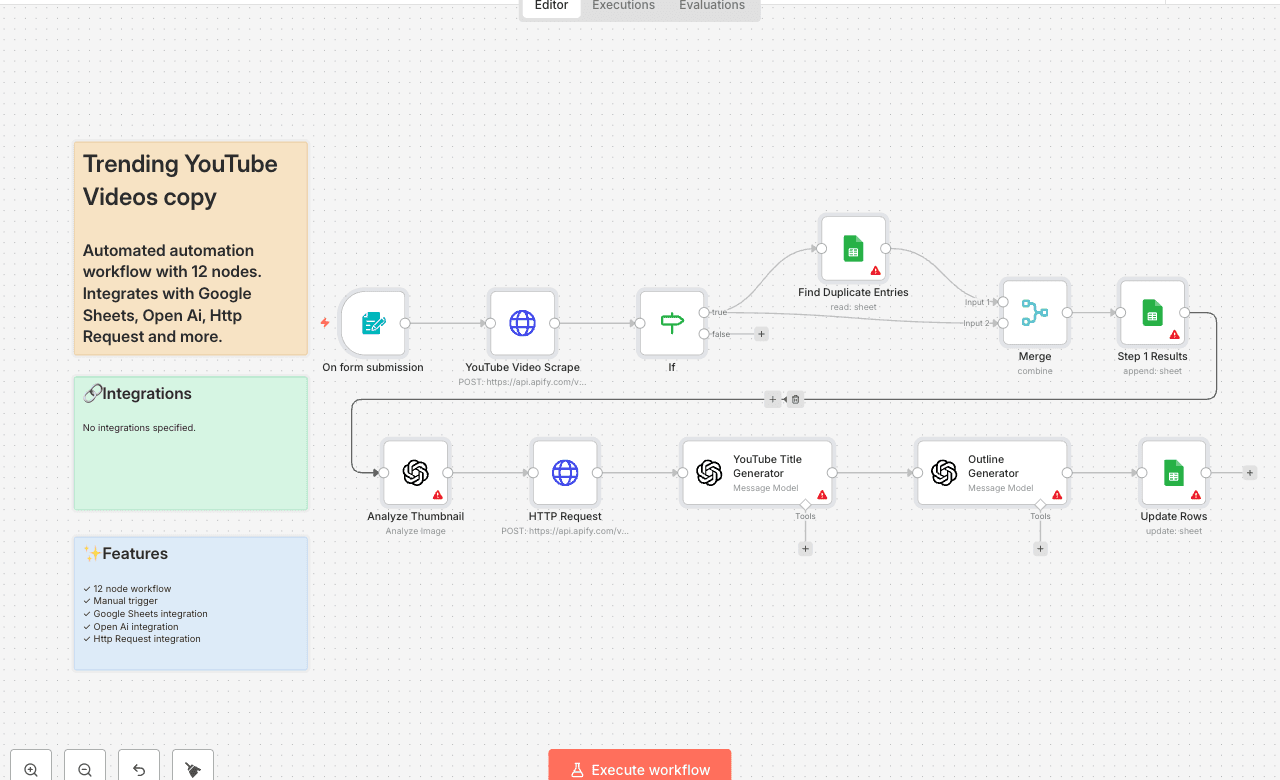
Task: Open the HTTP Request node
Action: (565, 472)
